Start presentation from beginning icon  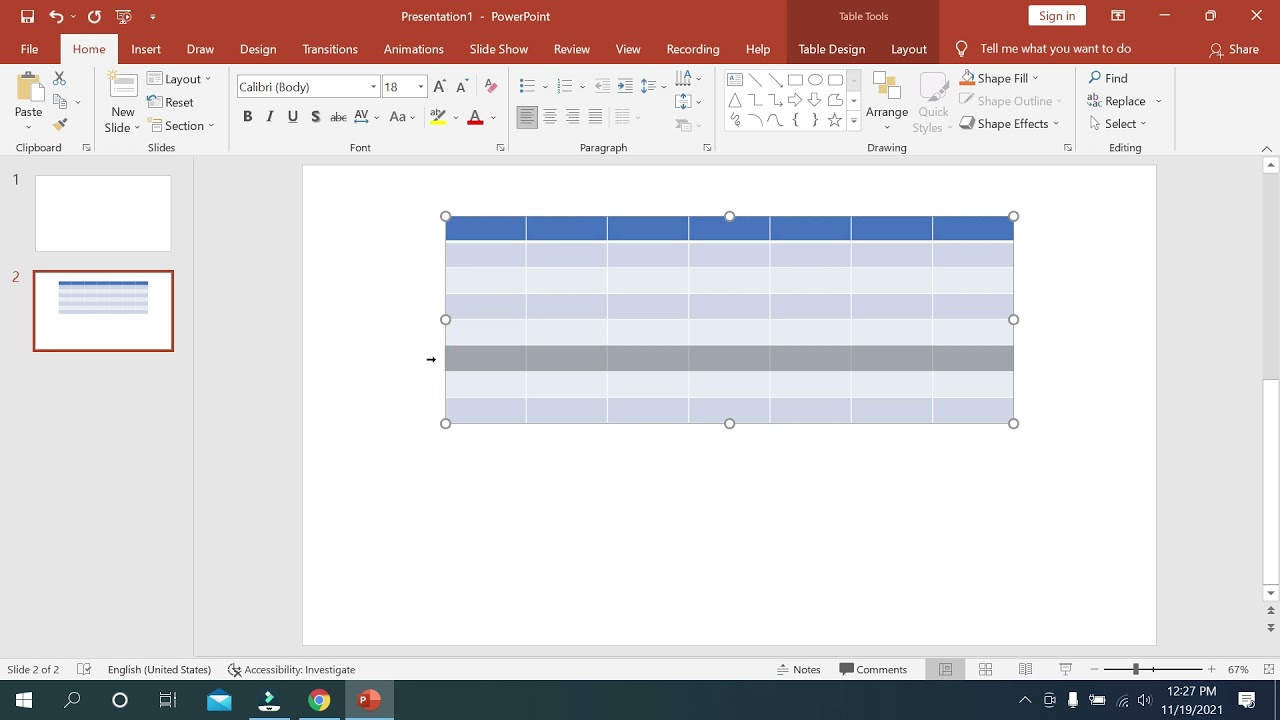point(123,16)
